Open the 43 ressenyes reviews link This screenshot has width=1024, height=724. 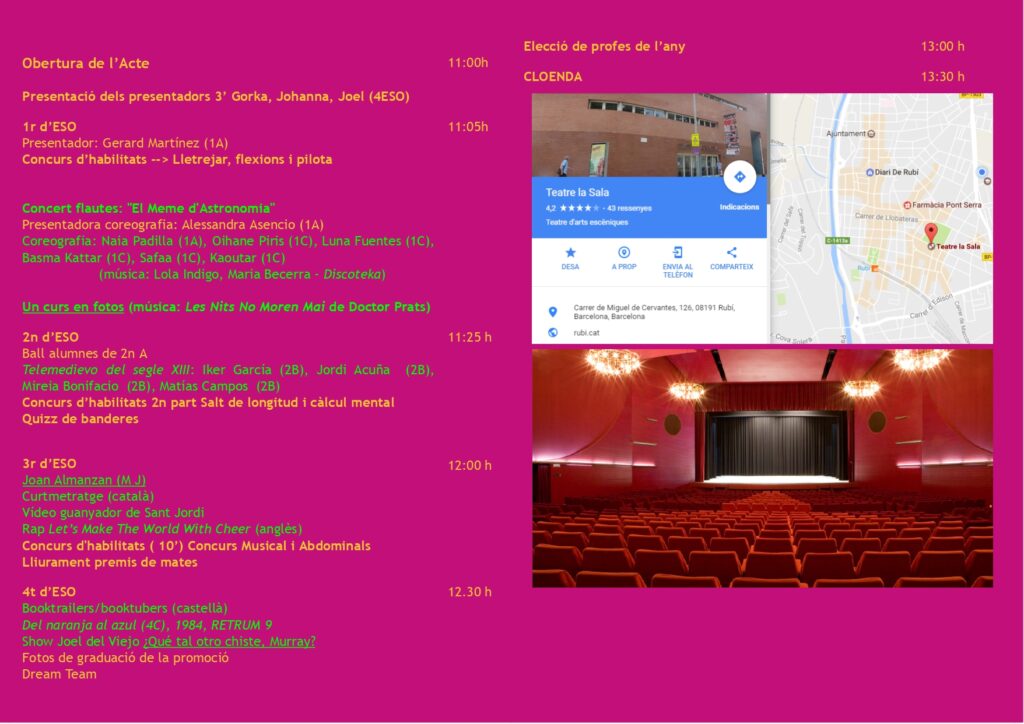pos(630,208)
